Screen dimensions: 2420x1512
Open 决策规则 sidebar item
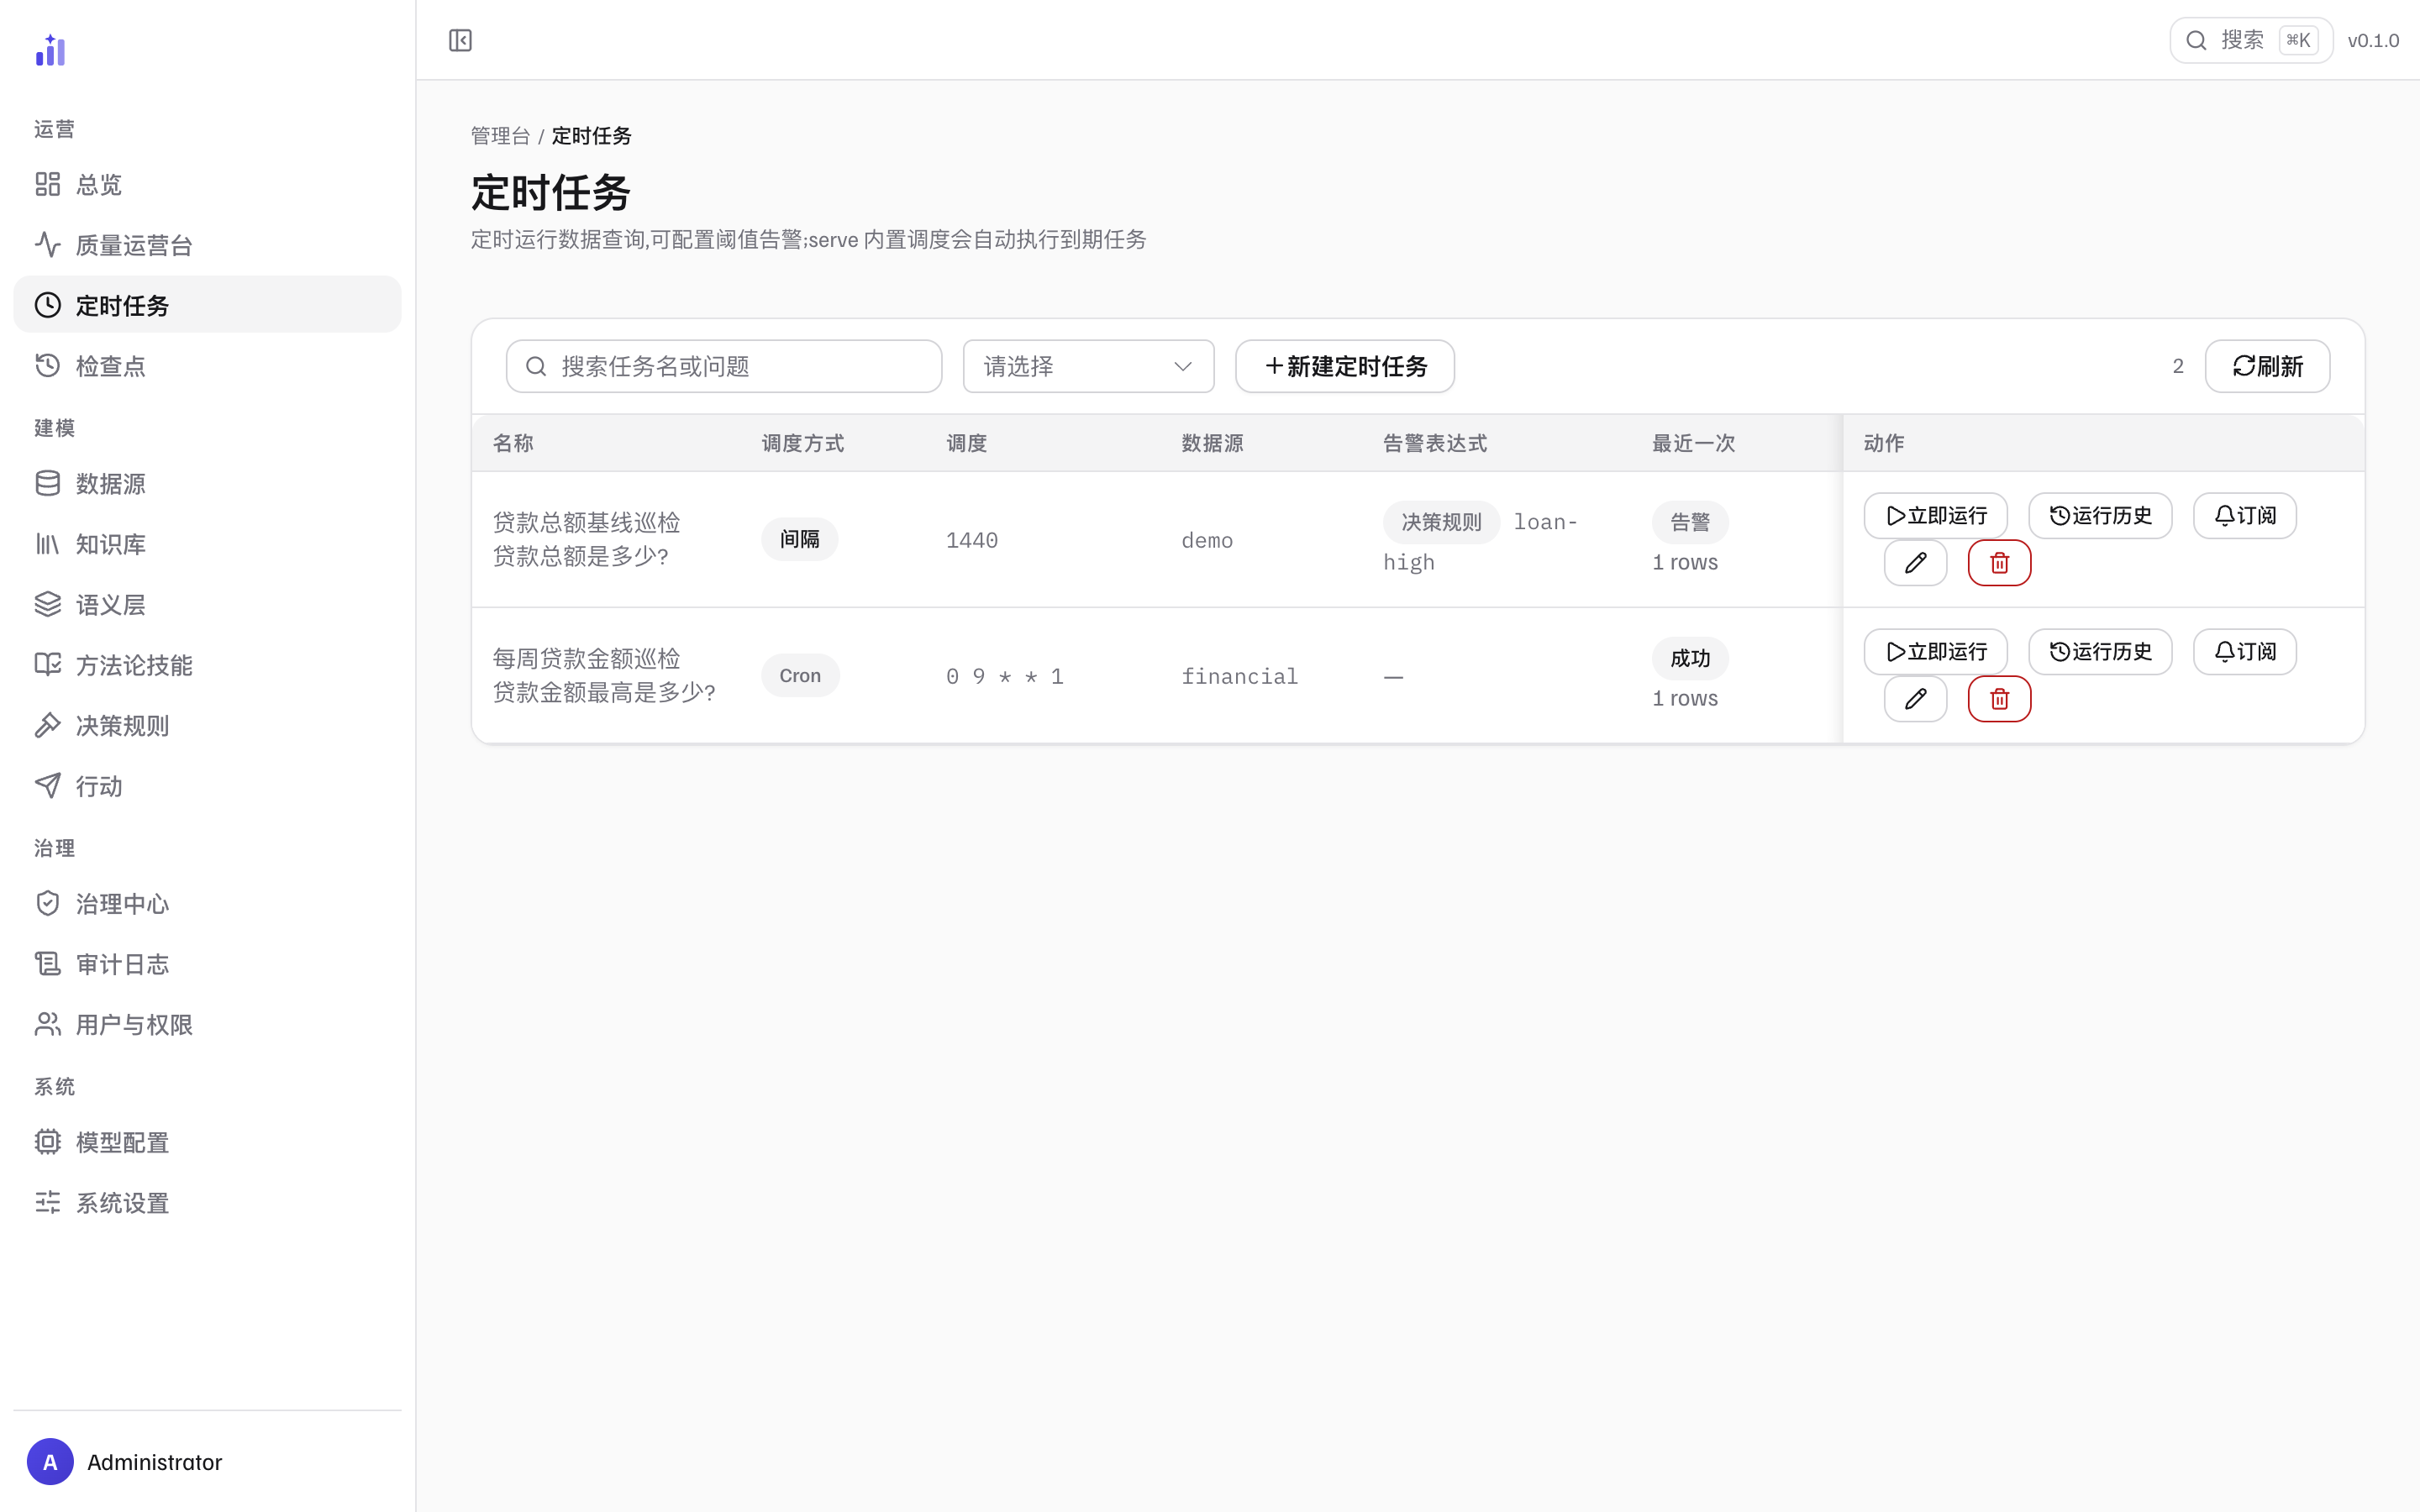pyautogui.click(x=207, y=726)
